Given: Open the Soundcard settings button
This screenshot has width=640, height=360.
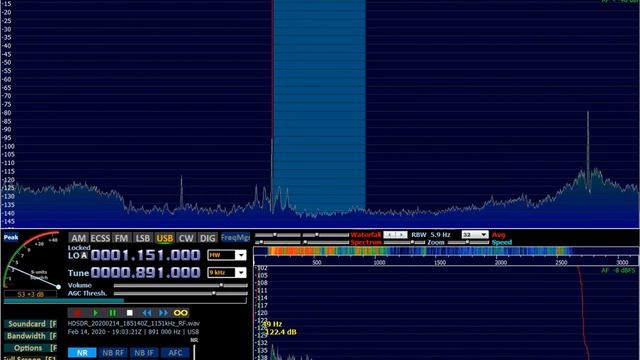Looking at the screenshot, I should (x=30, y=324).
